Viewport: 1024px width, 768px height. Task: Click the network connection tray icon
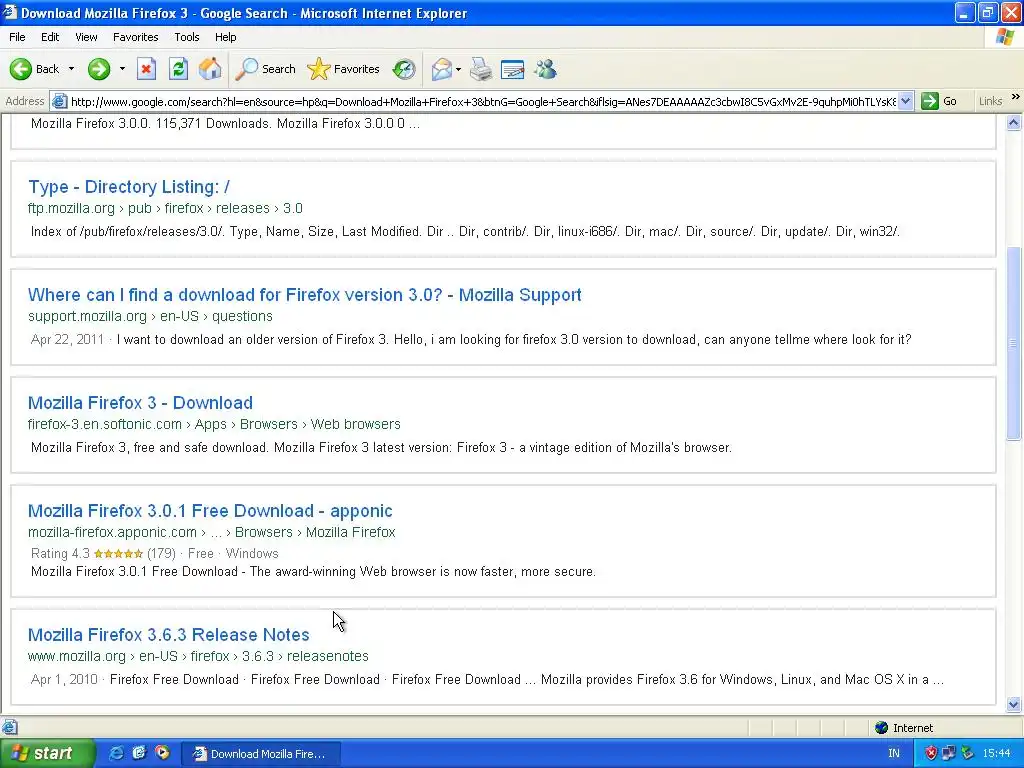(948, 754)
